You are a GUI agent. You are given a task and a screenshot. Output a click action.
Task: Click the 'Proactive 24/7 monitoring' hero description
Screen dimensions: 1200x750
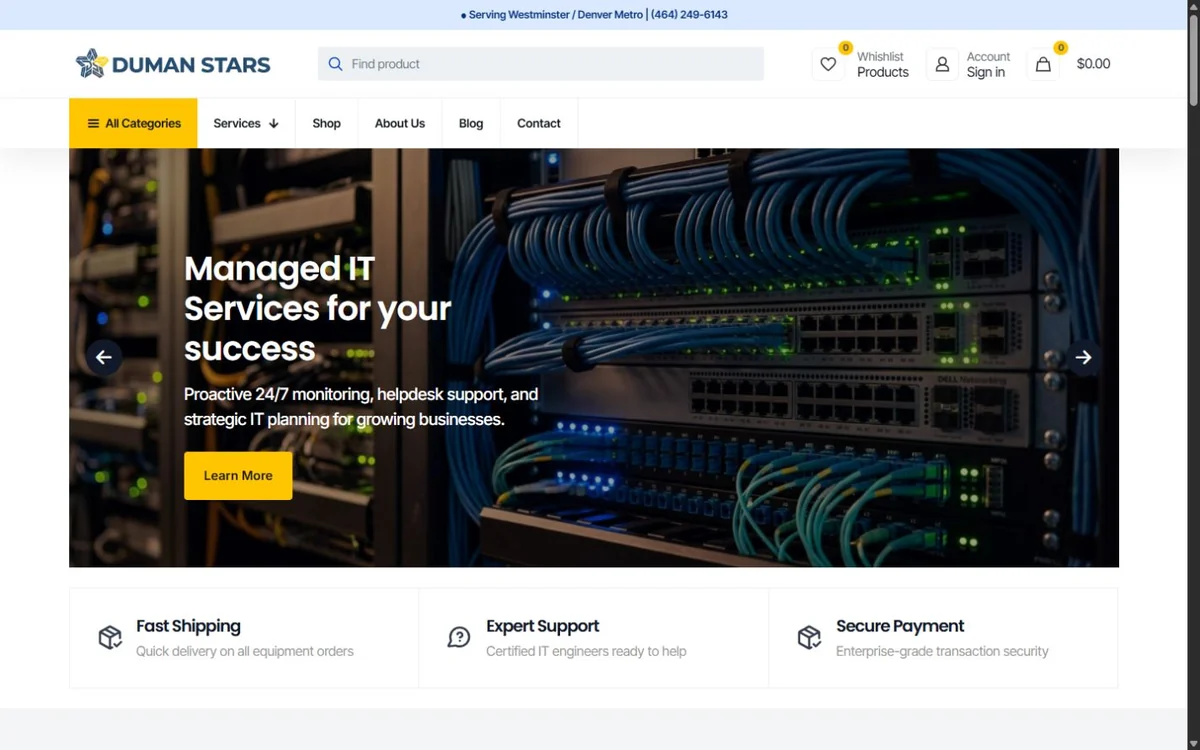[361, 407]
